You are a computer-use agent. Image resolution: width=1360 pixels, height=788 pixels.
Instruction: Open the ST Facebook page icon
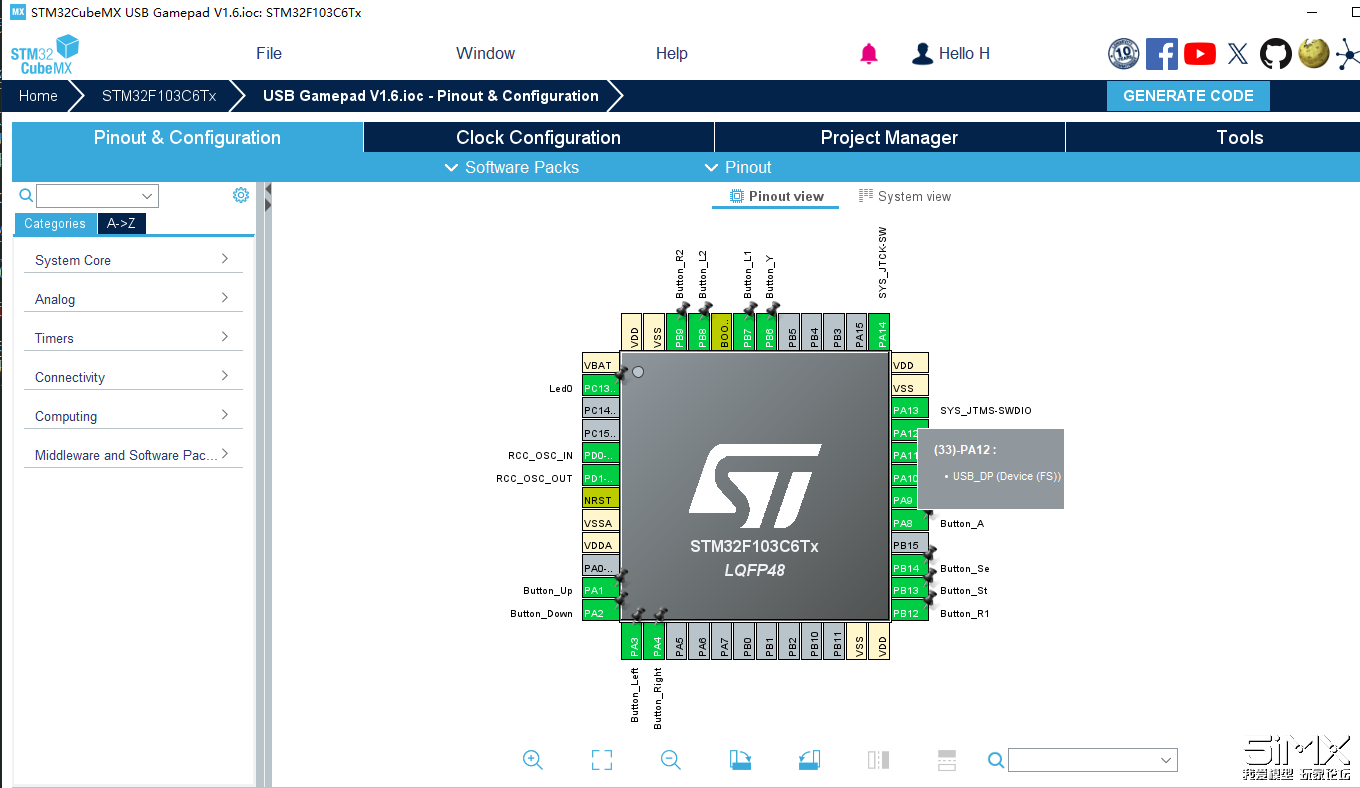pos(1161,54)
